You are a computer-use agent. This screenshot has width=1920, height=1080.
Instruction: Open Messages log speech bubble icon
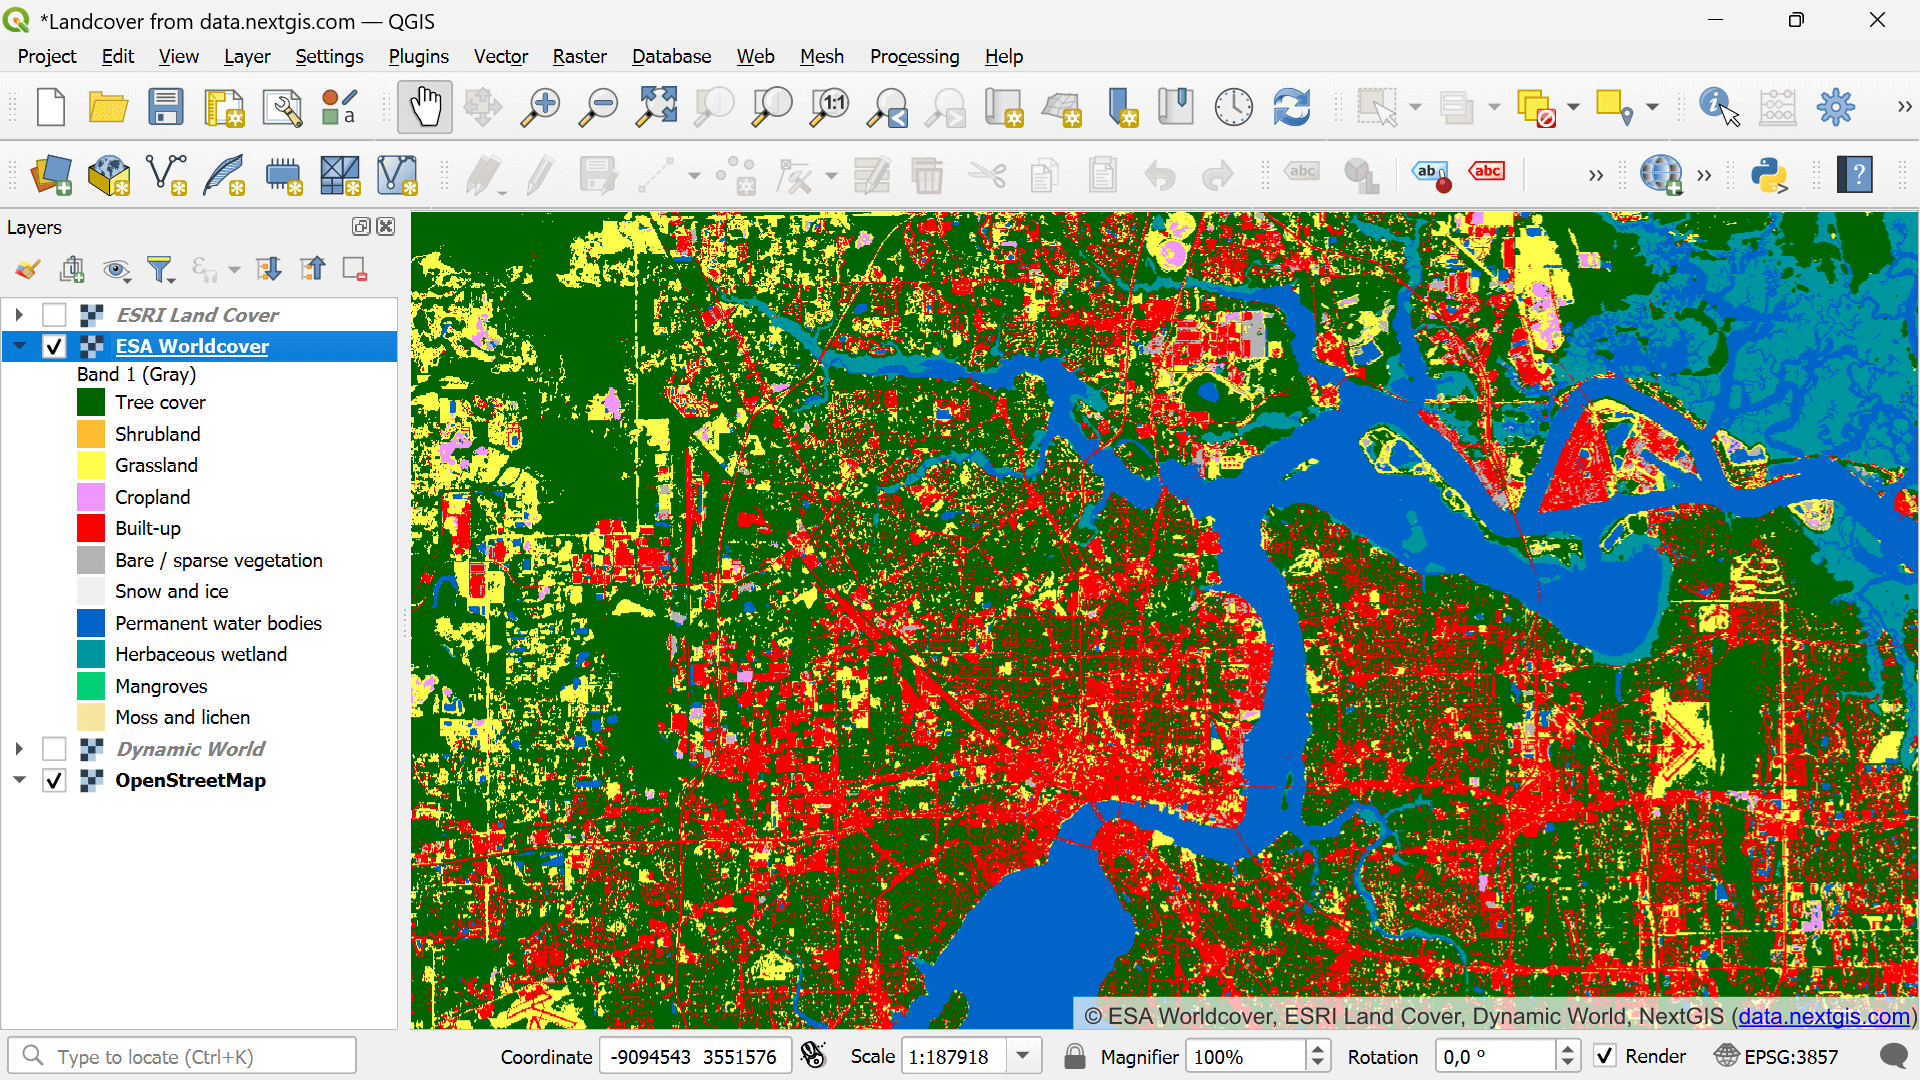coord(1893,1056)
